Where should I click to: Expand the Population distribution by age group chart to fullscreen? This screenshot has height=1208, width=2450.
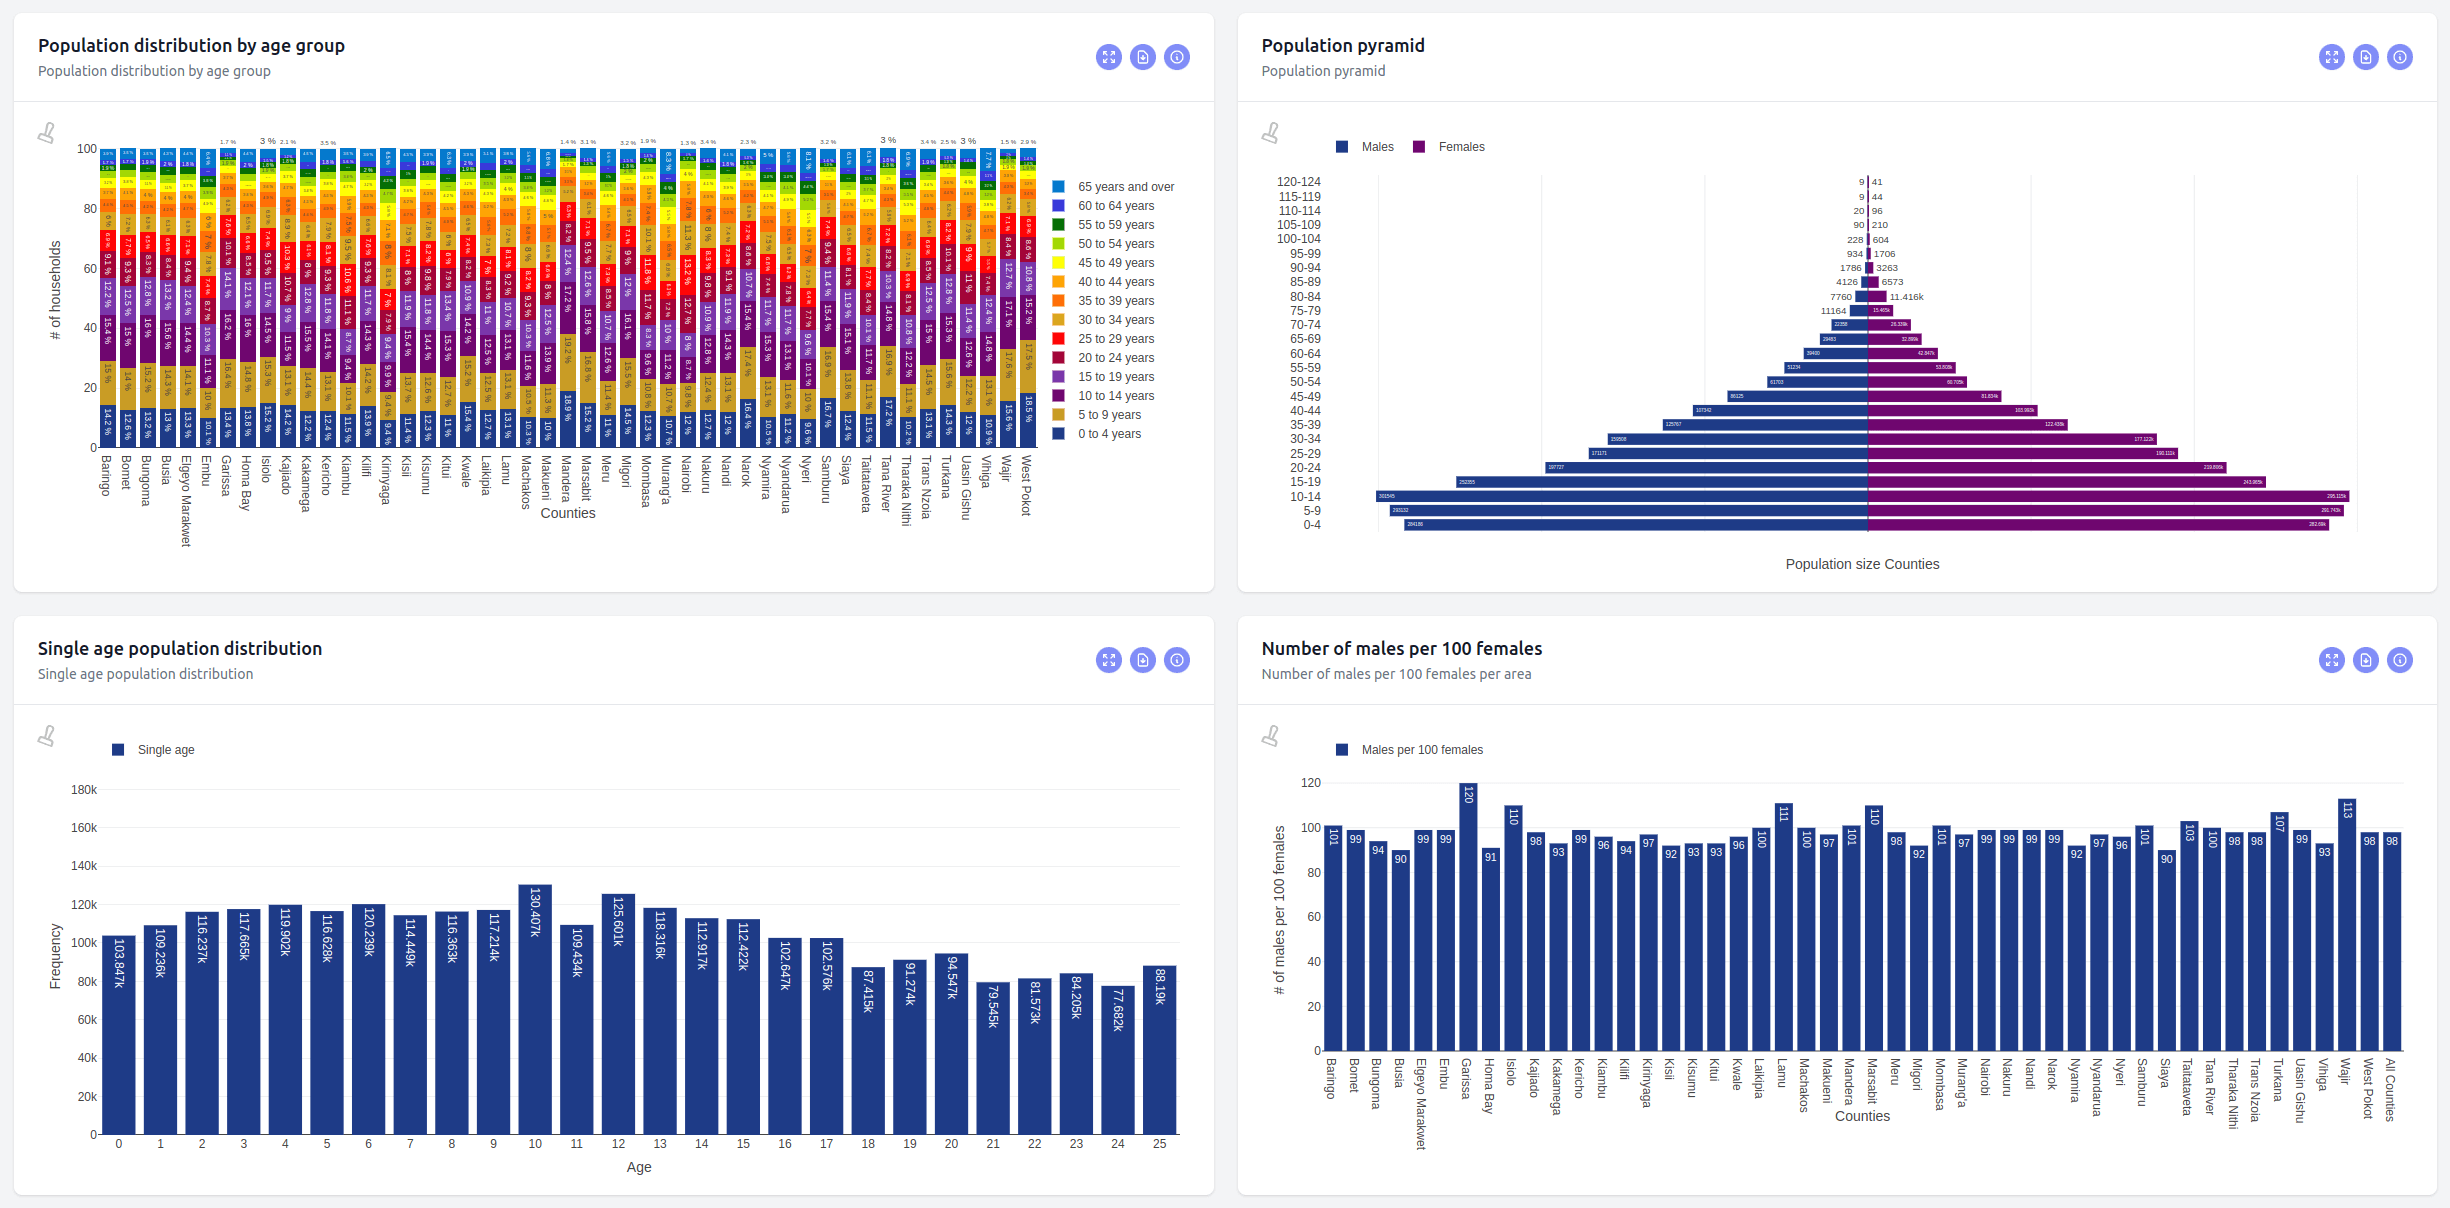[x=1108, y=57]
